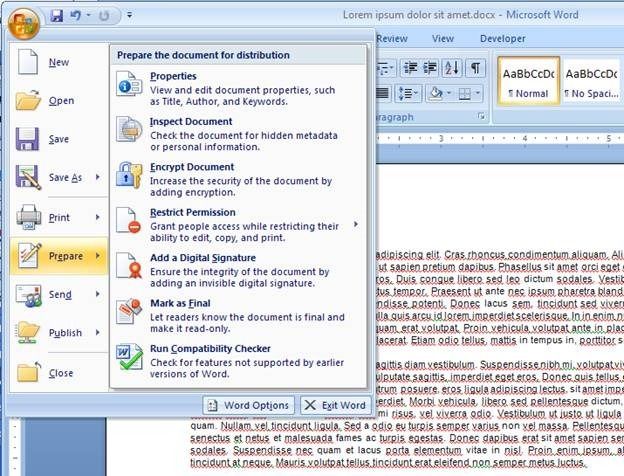Image resolution: width=624 pixels, height=476 pixels.
Task: Click the Word Options button
Action: tap(248, 405)
